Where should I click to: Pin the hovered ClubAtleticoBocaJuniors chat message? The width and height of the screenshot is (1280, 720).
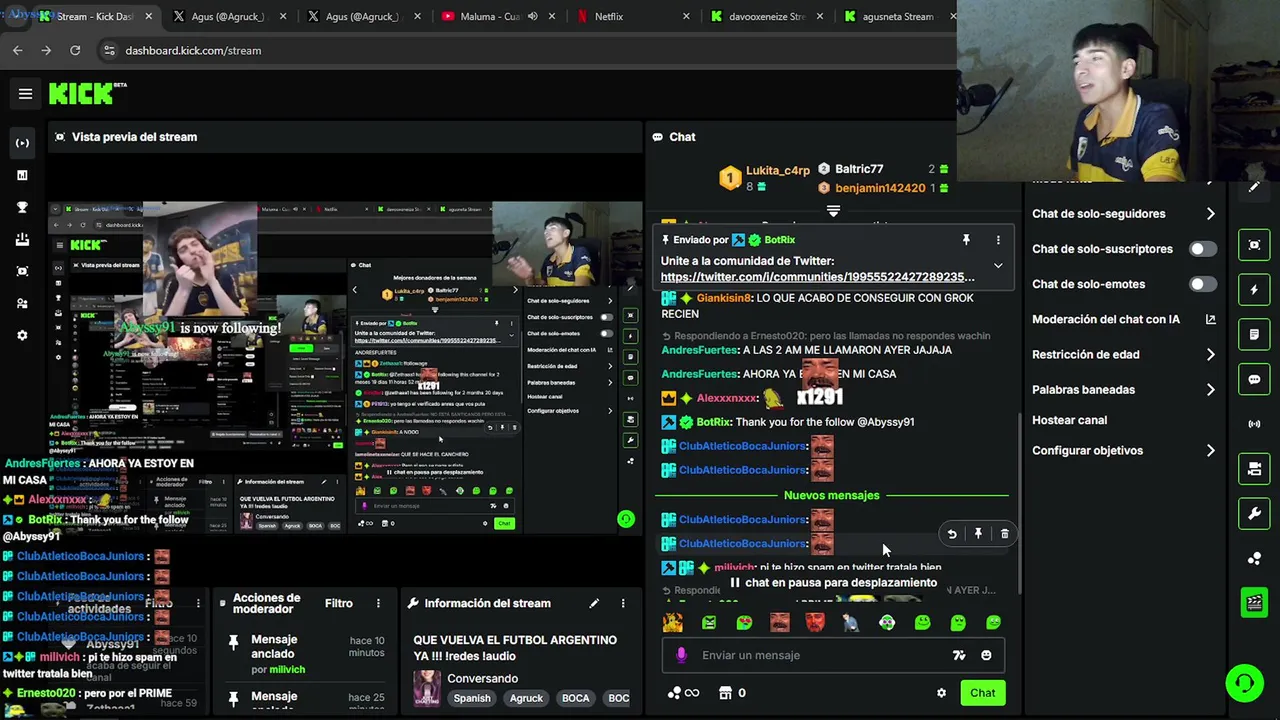978,534
